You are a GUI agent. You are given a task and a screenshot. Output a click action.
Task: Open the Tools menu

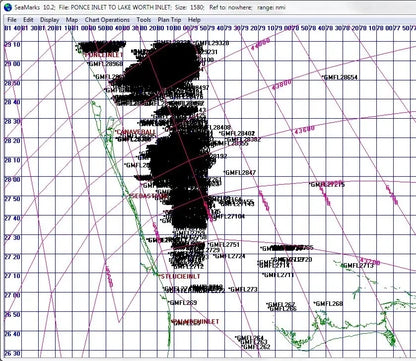pyautogui.click(x=144, y=20)
